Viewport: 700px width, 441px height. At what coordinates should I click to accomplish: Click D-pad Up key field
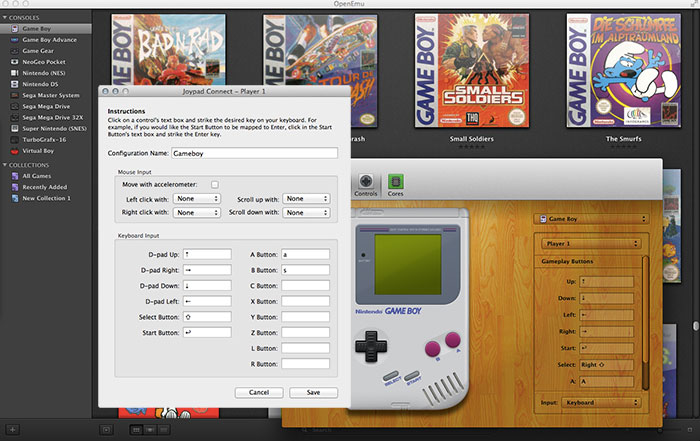click(x=207, y=254)
